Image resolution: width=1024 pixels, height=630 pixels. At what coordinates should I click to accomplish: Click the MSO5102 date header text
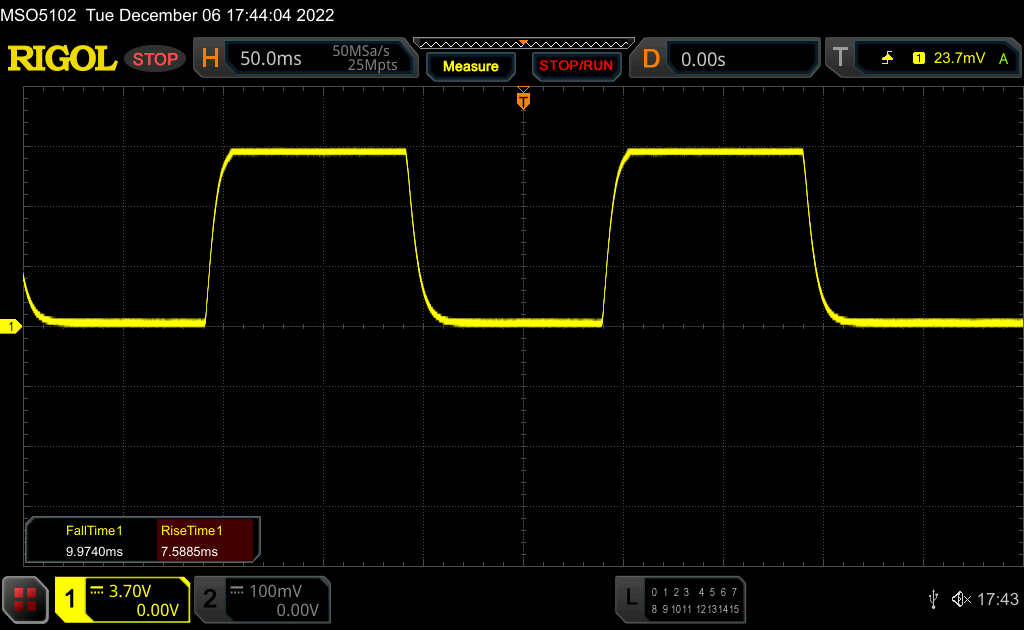pyautogui.click(x=167, y=15)
